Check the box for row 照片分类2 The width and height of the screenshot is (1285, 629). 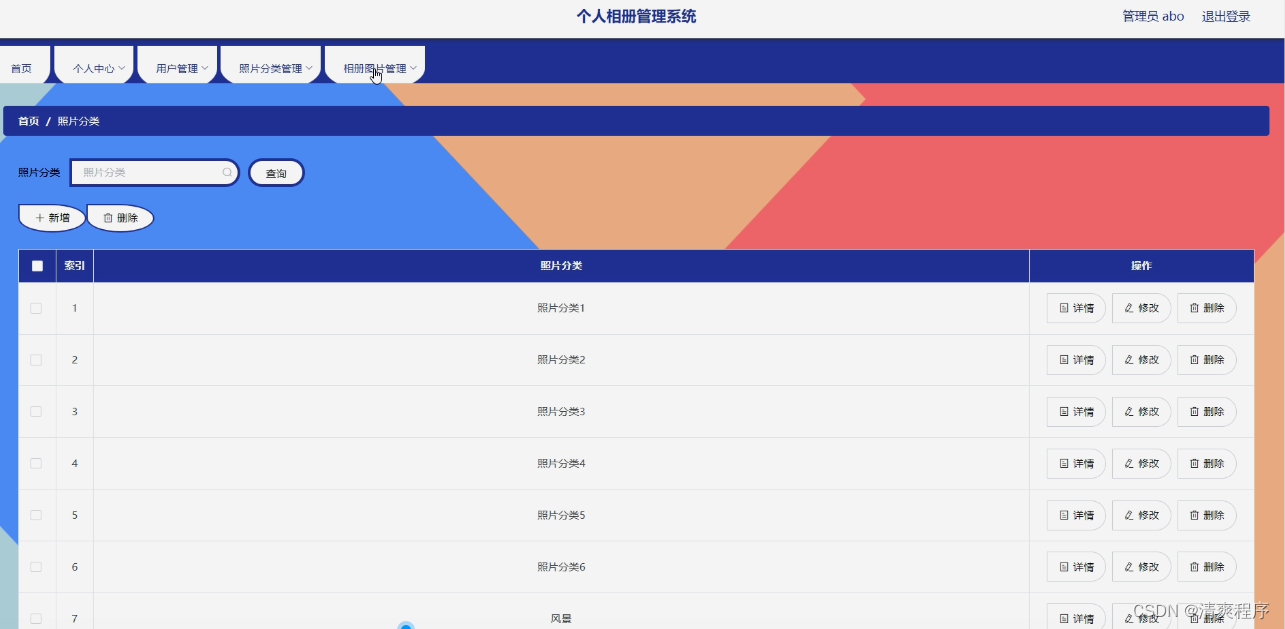36,360
